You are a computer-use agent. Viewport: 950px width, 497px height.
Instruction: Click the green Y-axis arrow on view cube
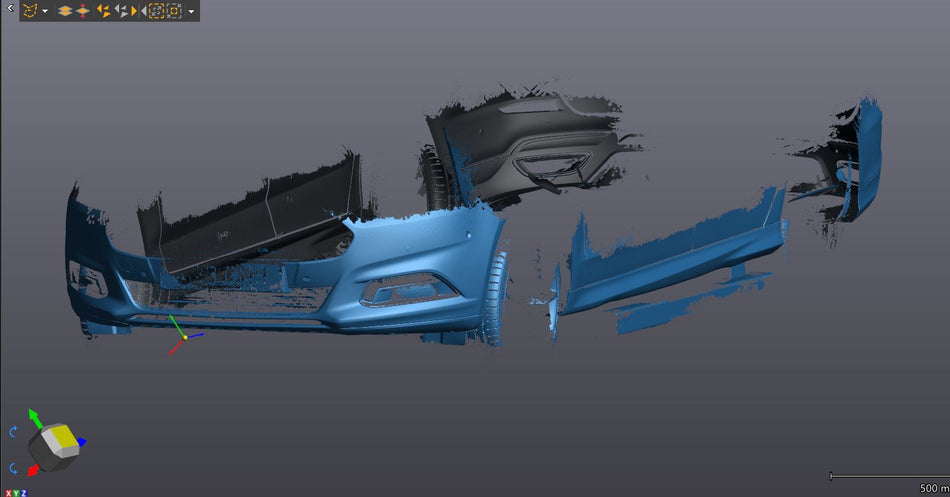[35, 418]
